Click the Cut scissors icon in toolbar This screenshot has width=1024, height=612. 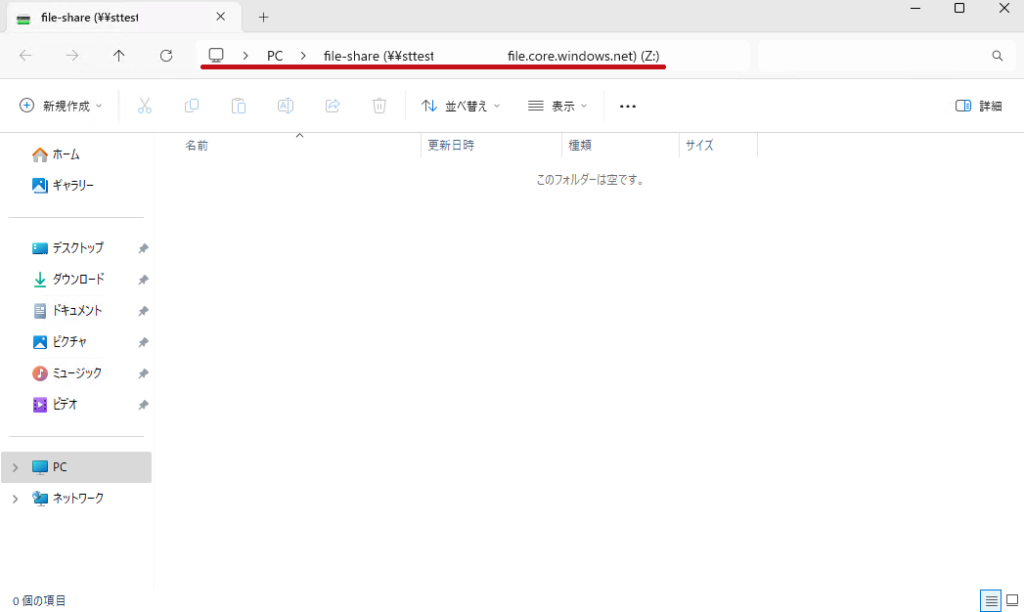(144, 106)
